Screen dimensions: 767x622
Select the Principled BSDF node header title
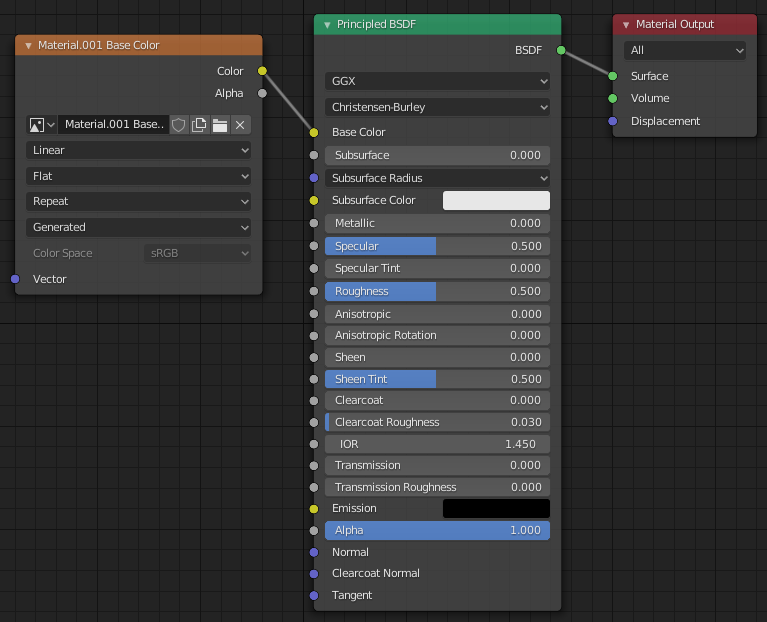376,24
